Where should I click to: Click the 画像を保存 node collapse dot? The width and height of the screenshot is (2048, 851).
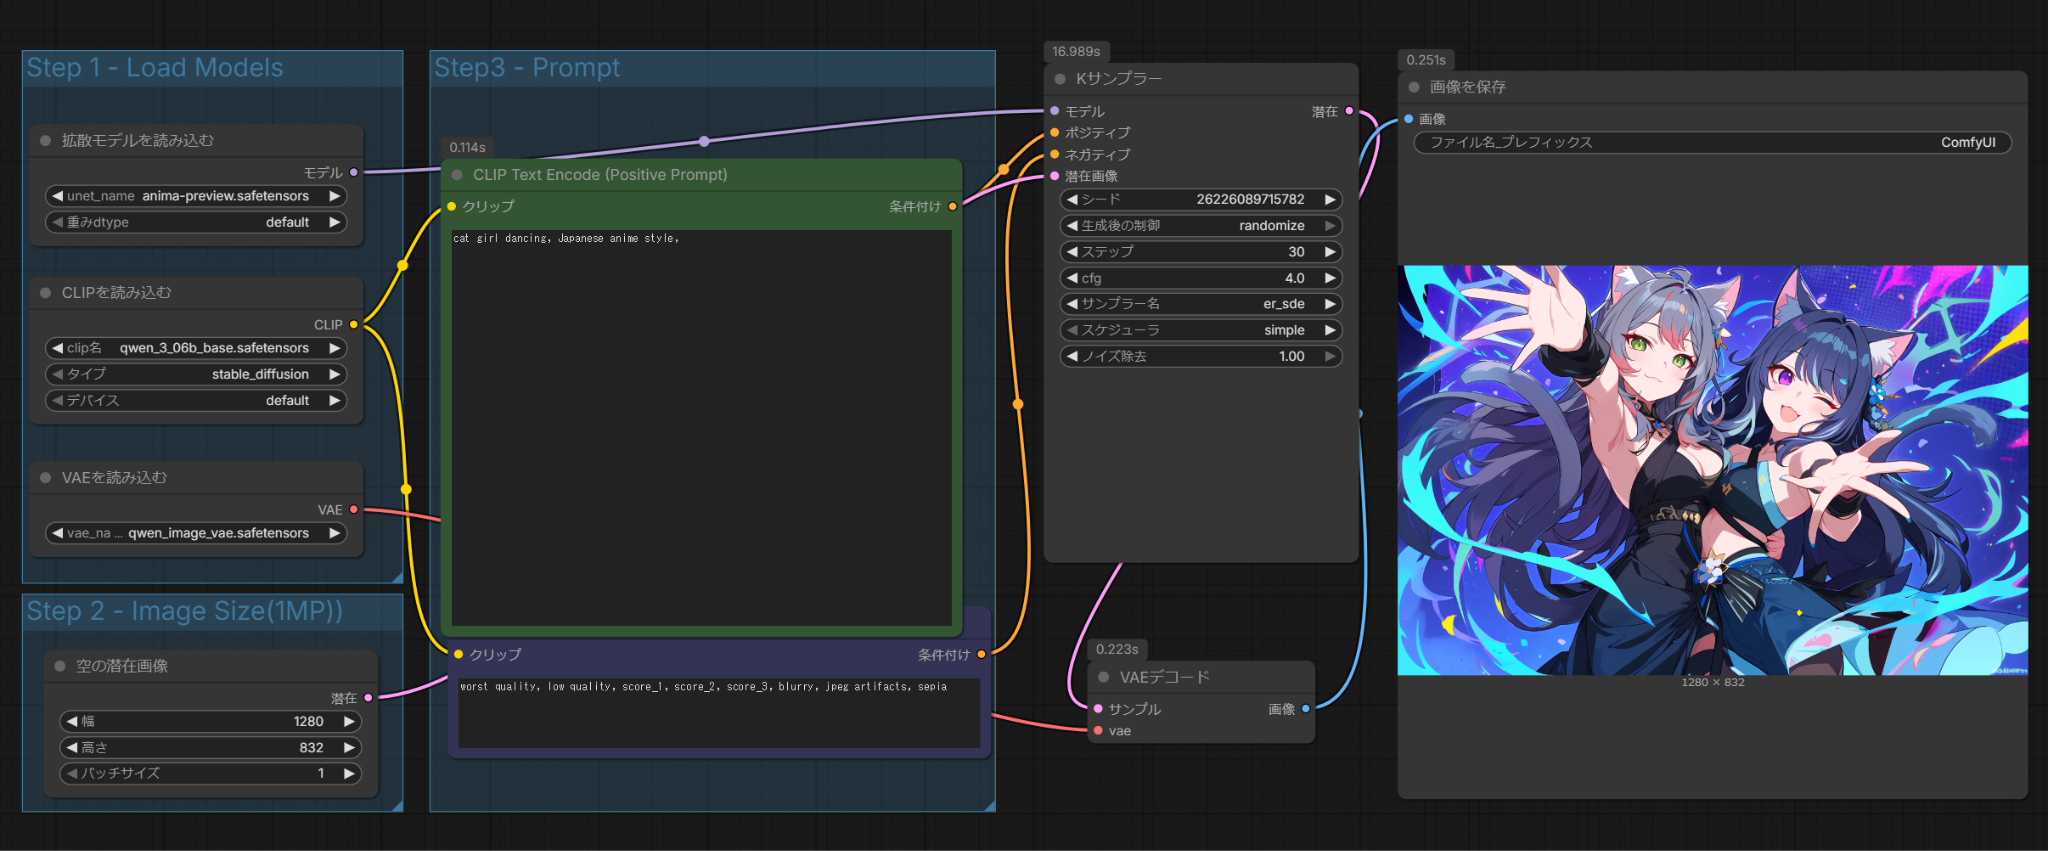[x=1414, y=87]
